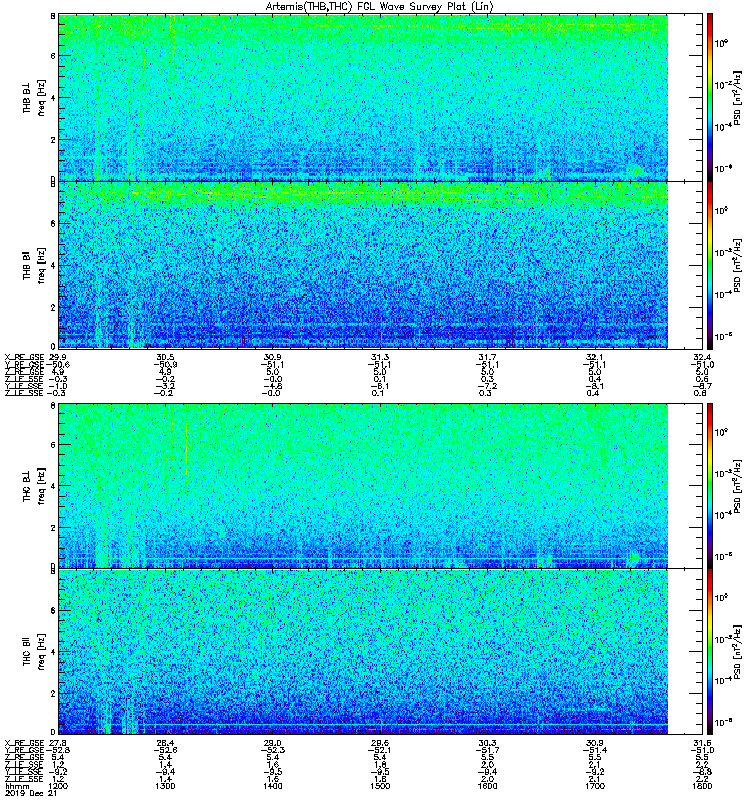Click the 1200 time tick label
The height and width of the screenshot is (800, 750).
(57, 786)
